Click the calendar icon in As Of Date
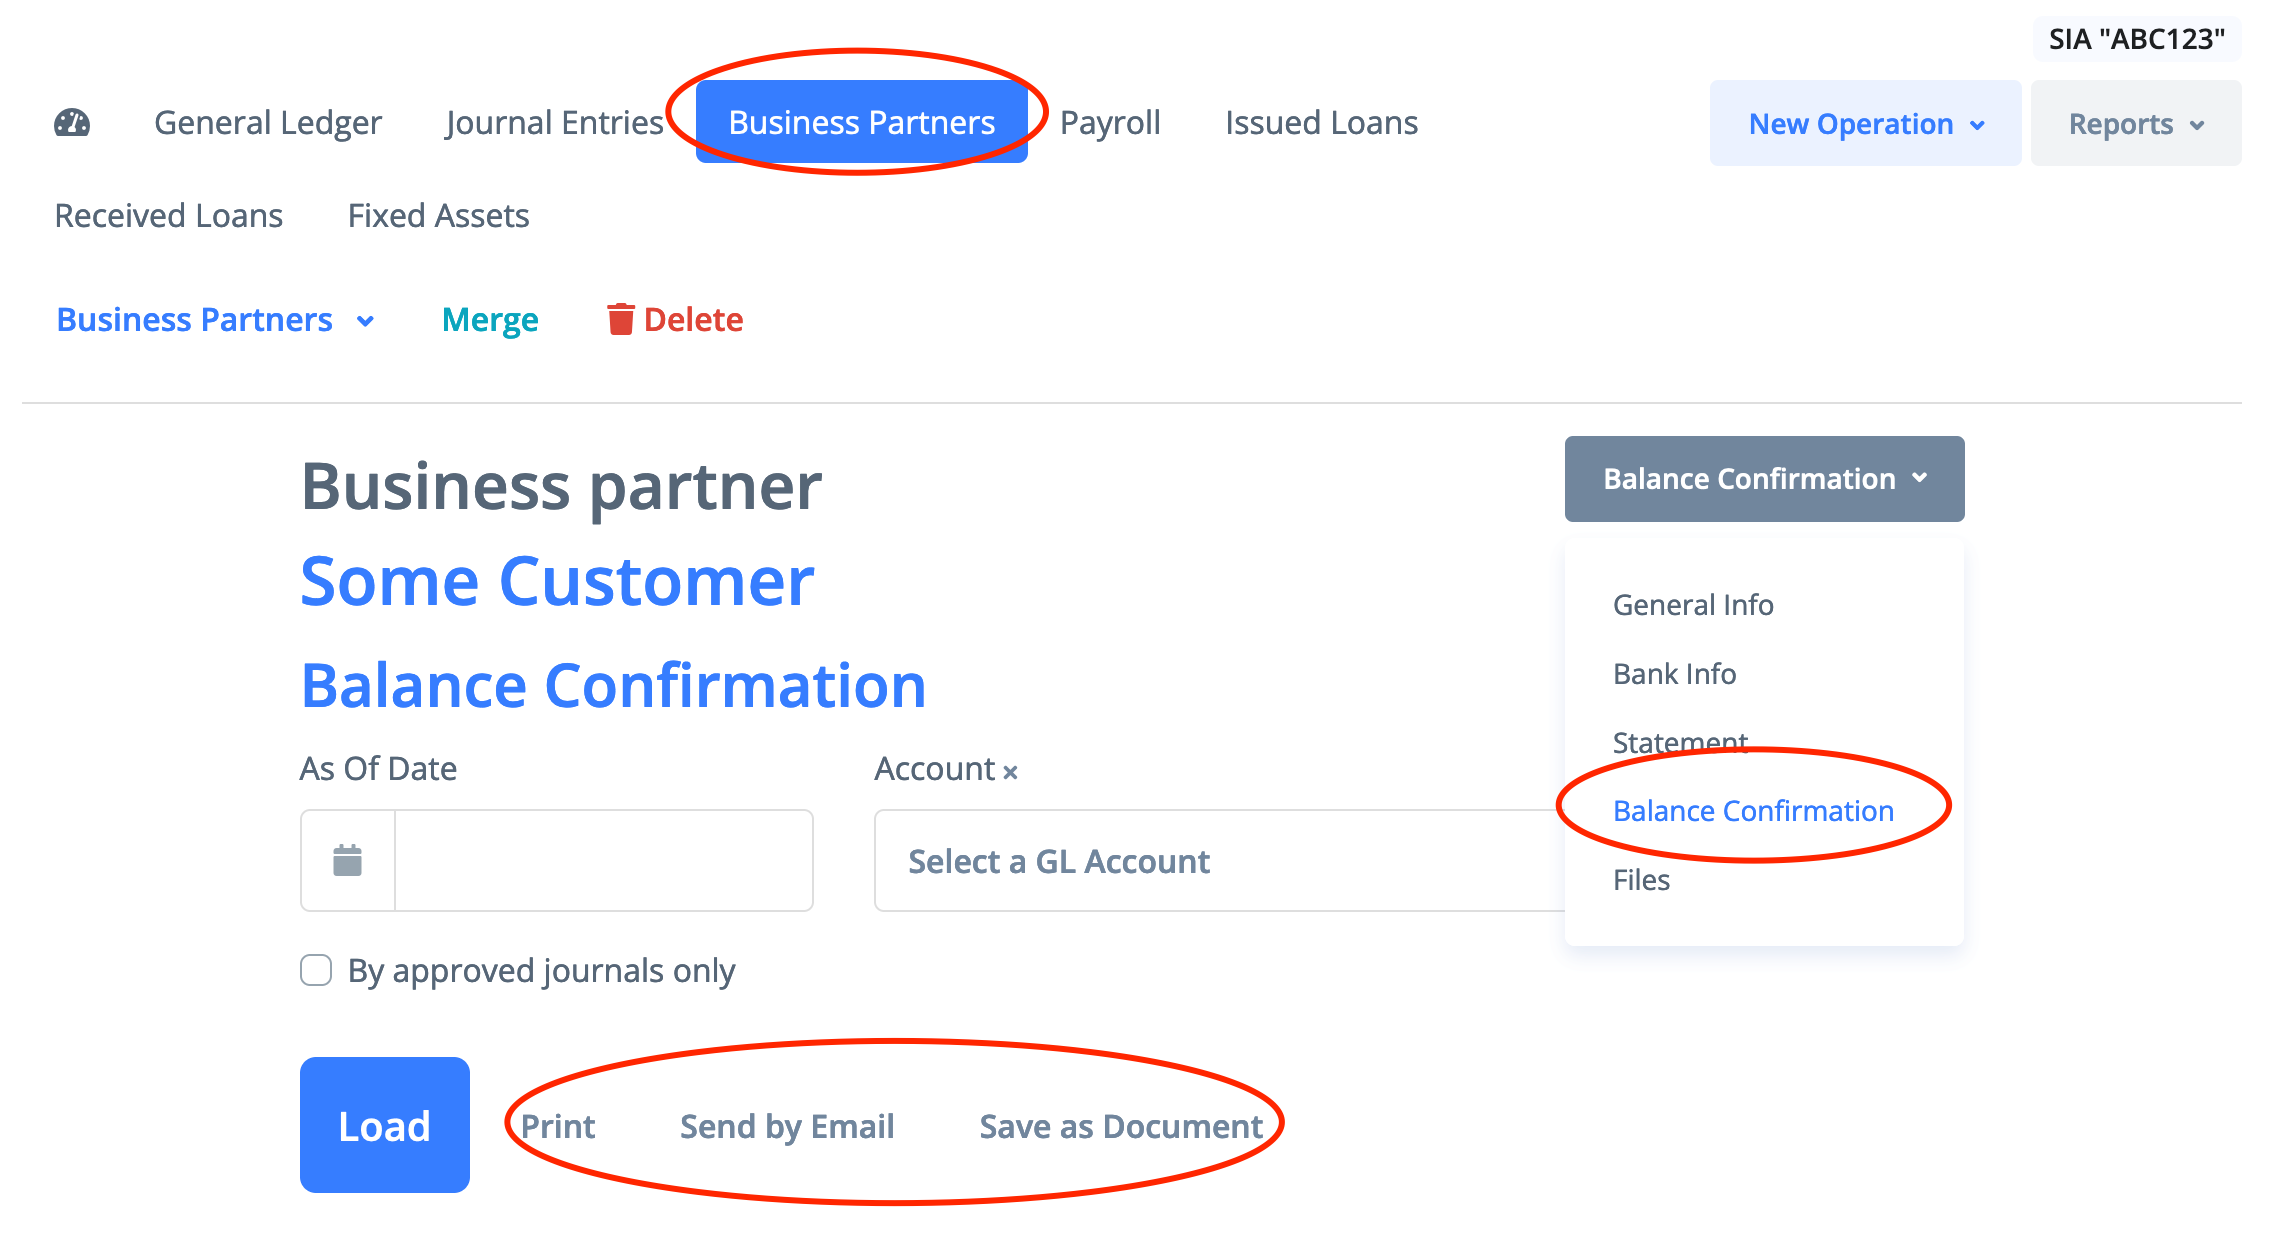The height and width of the screenshot is (1242, 2278). pos(347,860)
